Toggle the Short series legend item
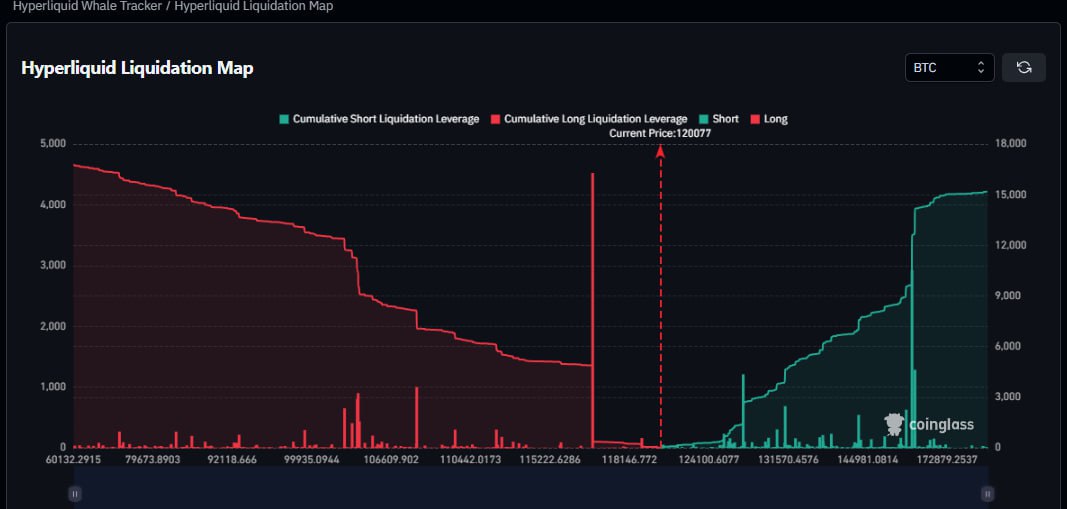 (718, 119)
